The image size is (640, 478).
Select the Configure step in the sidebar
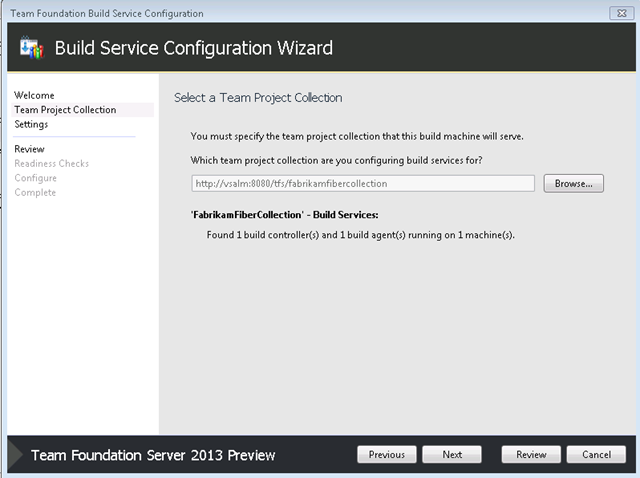click(36, 178)
